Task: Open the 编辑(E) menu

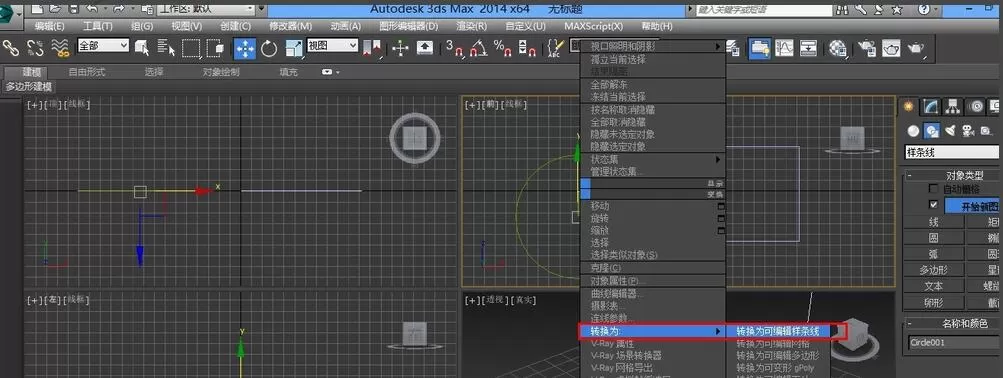Action: [49, 26]
